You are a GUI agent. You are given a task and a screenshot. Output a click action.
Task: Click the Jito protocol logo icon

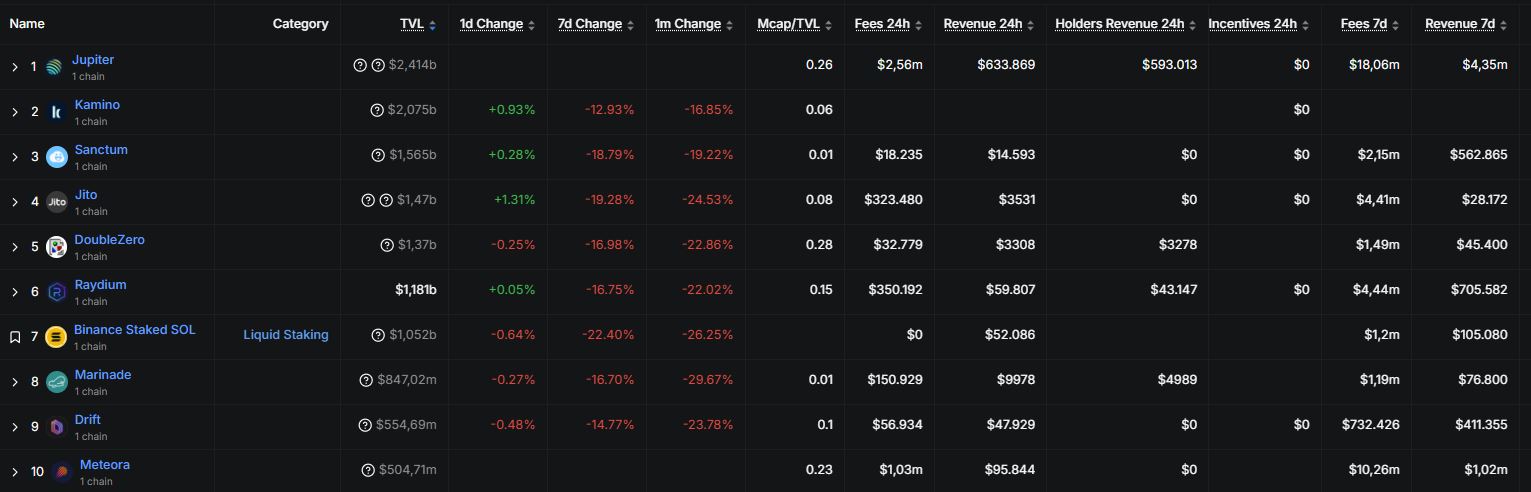tap(57, 202)
